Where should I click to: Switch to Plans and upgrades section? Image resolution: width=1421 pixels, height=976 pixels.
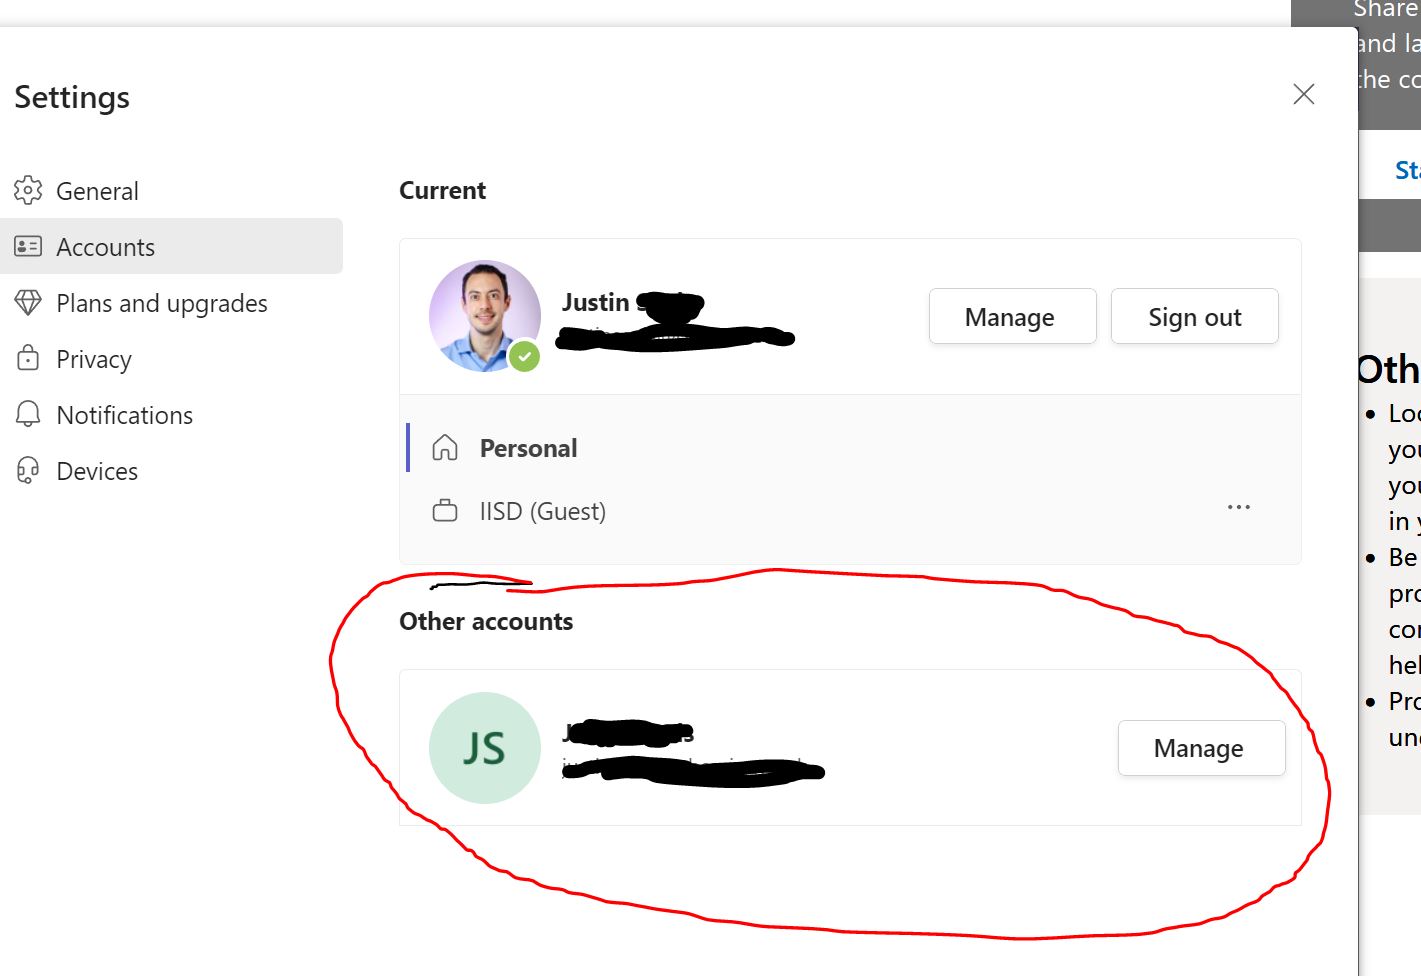click(161, 302)
